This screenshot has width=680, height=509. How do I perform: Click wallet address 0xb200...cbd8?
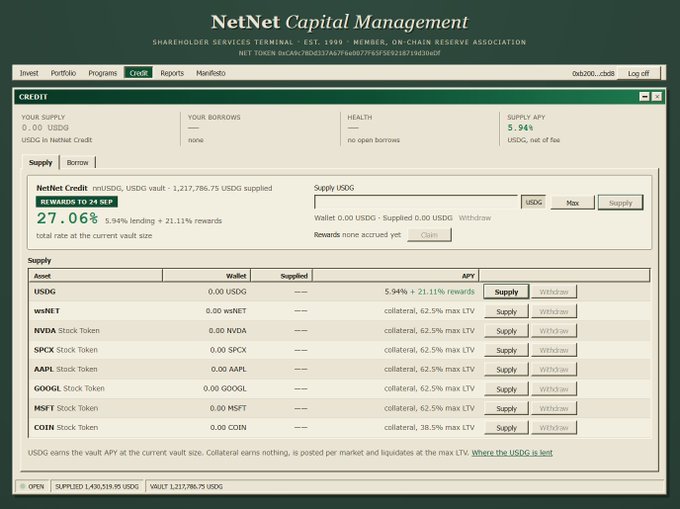[x=593, y=73]
